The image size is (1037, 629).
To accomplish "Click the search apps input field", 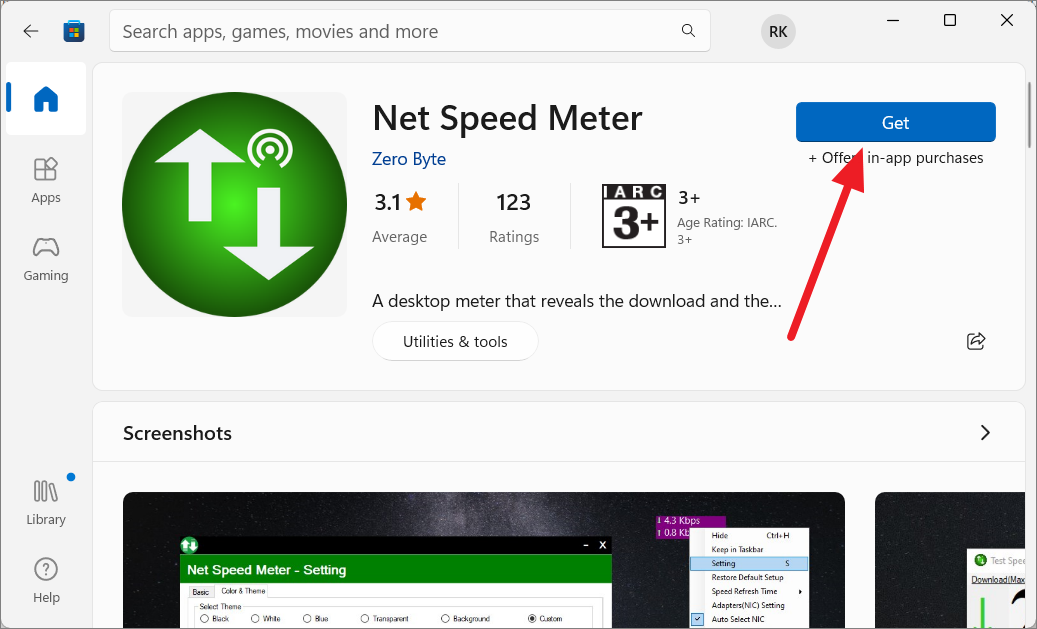I will coord(409,31).
